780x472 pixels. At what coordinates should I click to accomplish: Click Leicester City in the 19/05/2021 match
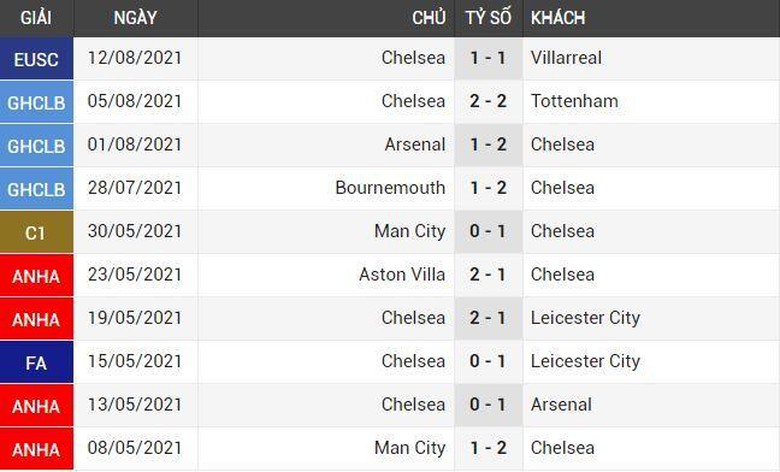coord(585,318)
